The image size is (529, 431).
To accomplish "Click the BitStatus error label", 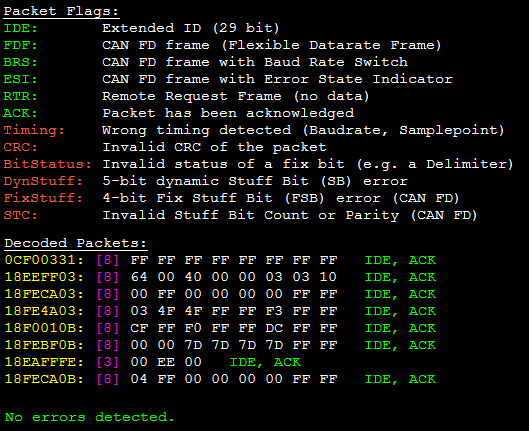I will coord(47,164).
